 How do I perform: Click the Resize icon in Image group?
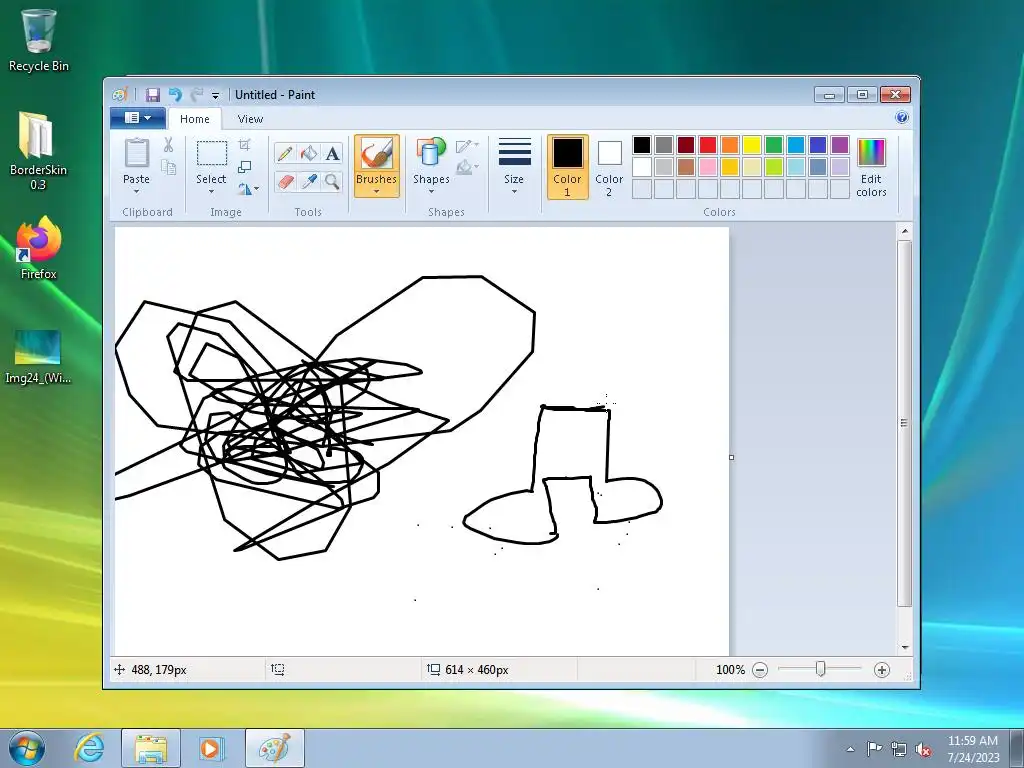pyautogui.click(x=245, y=167)
